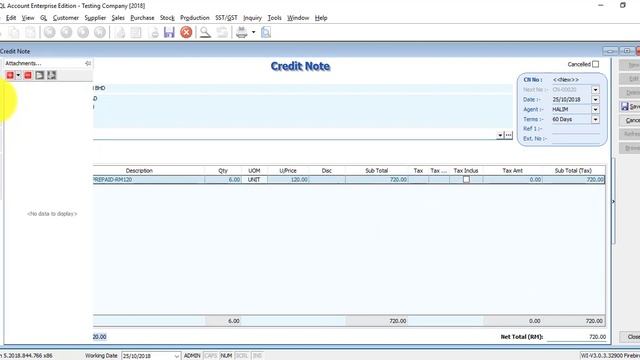Click the Attachments... panel title
Image resolution: width=640 pixels, height=360 pixels.
coord(23,63)
